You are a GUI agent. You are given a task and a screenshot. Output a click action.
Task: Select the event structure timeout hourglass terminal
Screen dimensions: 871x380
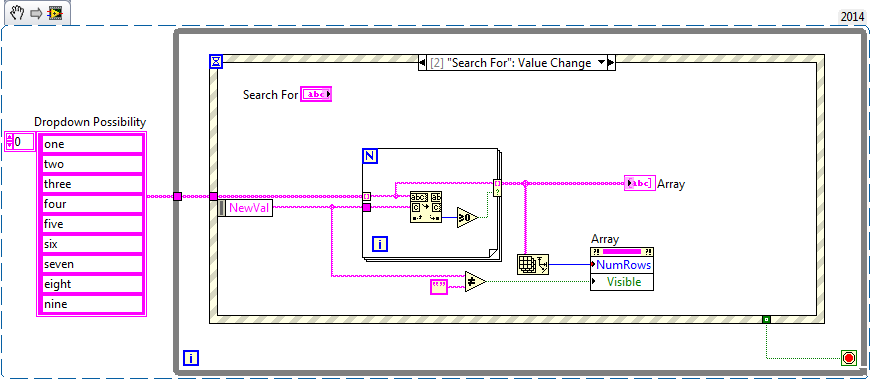pyautogui.click(x=216, y=61)
